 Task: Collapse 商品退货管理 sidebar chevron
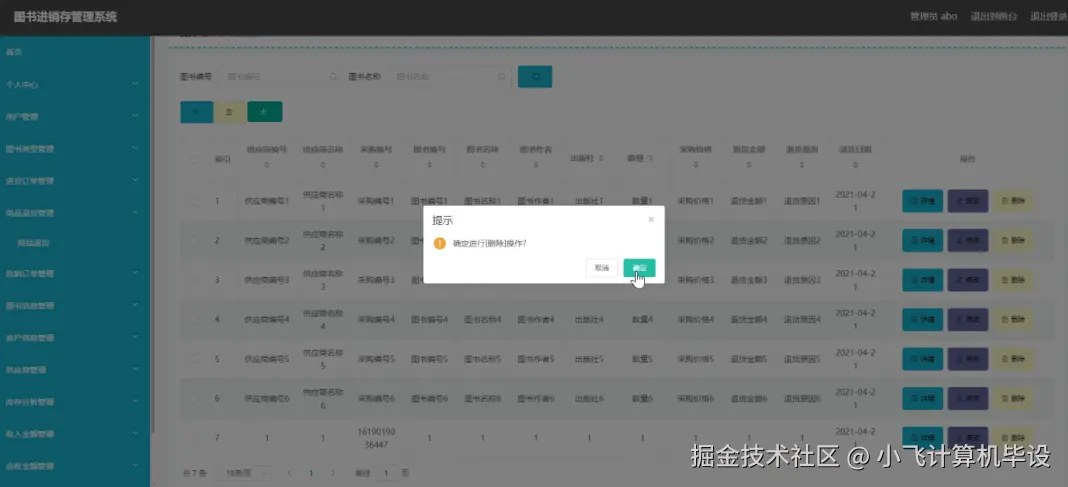click(x=135, y=213)
